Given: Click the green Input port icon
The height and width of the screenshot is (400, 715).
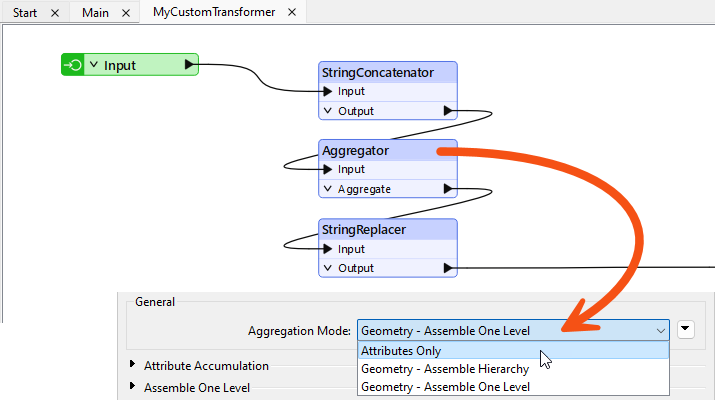Looking at the screenshot, I should [72, 65].
